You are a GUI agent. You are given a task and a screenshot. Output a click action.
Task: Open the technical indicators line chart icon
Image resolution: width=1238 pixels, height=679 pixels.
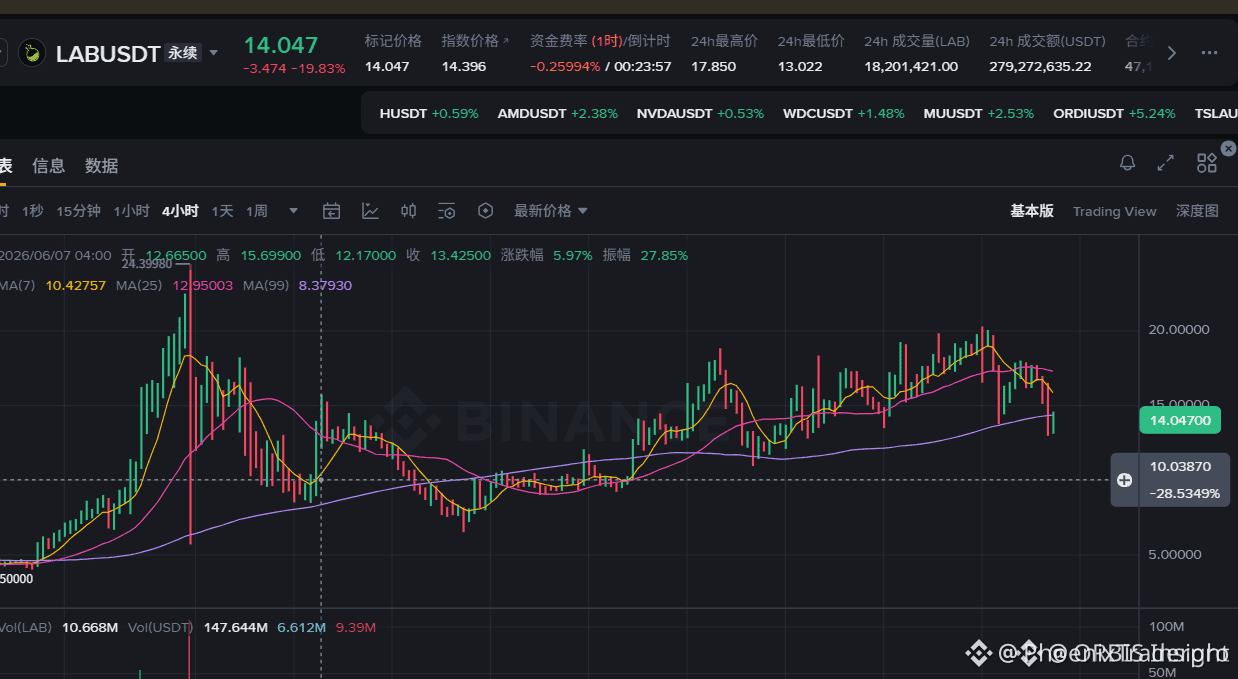(370, 211)
